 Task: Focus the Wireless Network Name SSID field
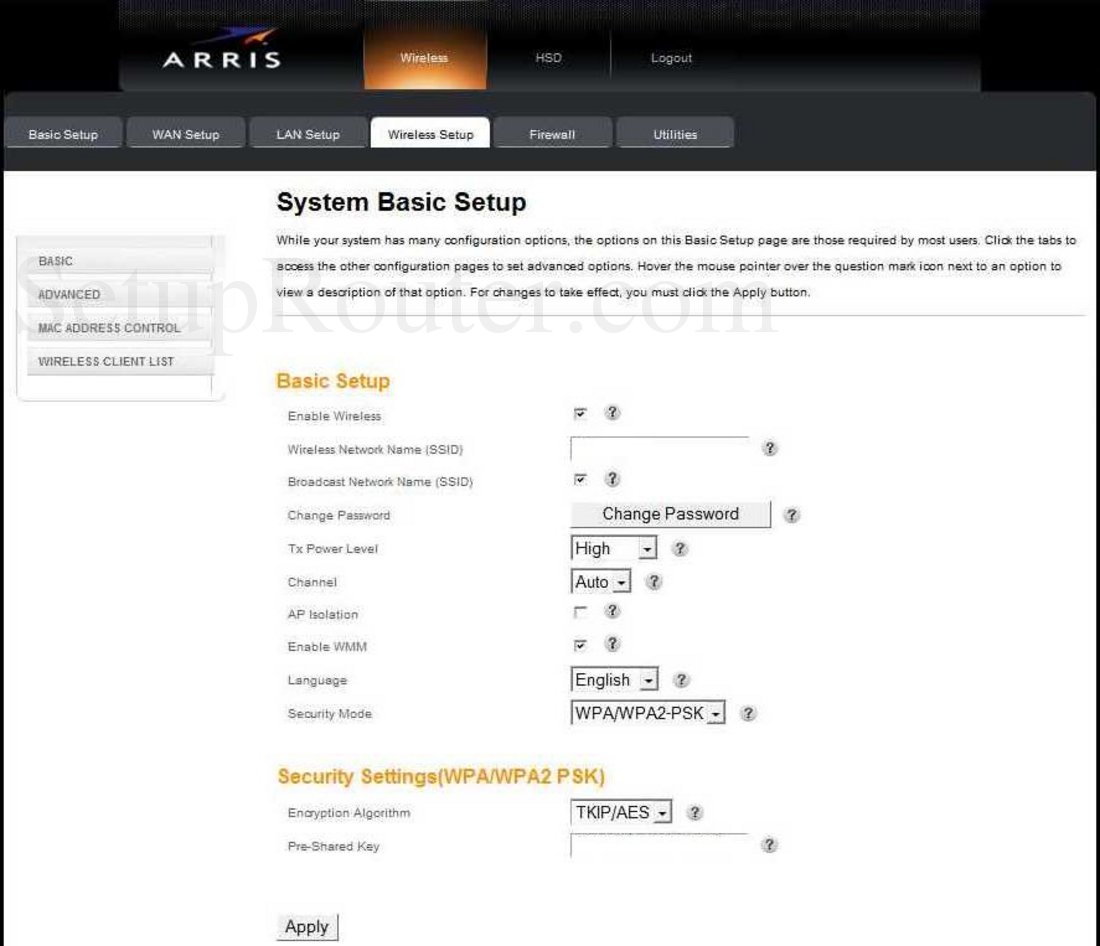coord(660,448)
